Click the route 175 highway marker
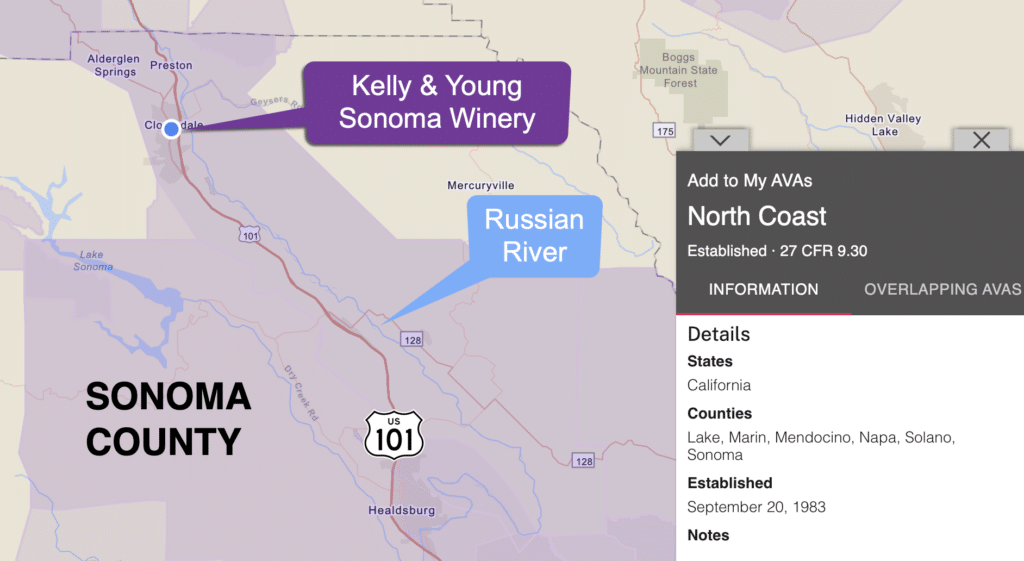The height and width of the screenshot is (561, 1024). [665, 131]
